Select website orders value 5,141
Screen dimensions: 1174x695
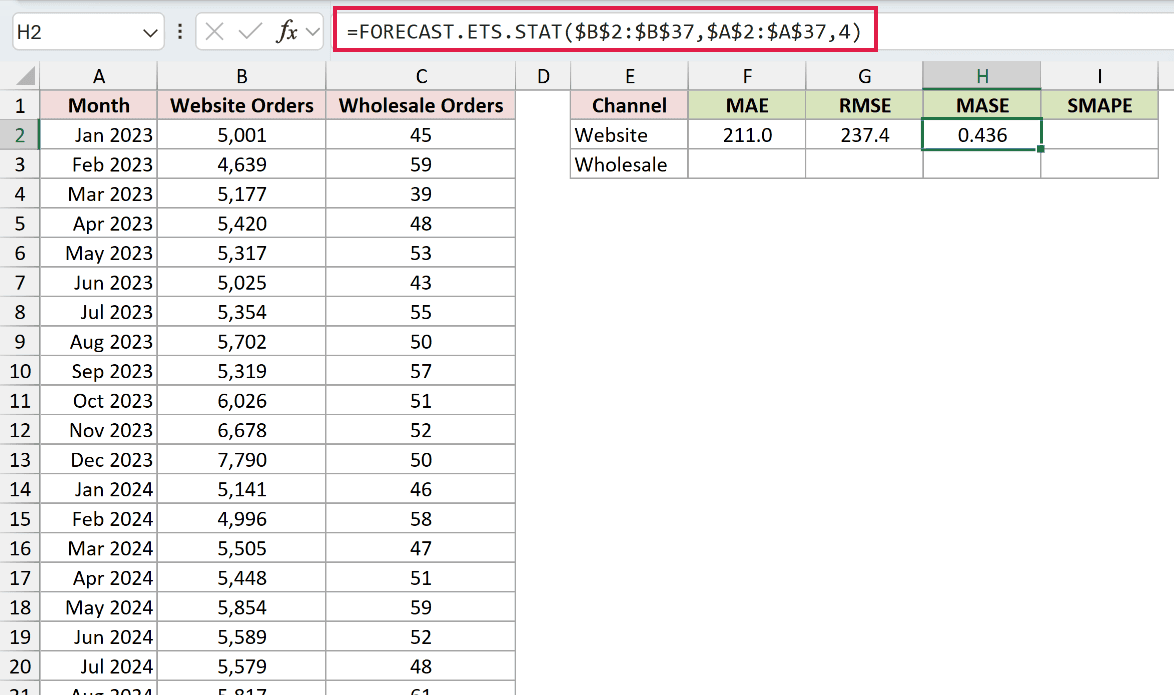point(242,489)
